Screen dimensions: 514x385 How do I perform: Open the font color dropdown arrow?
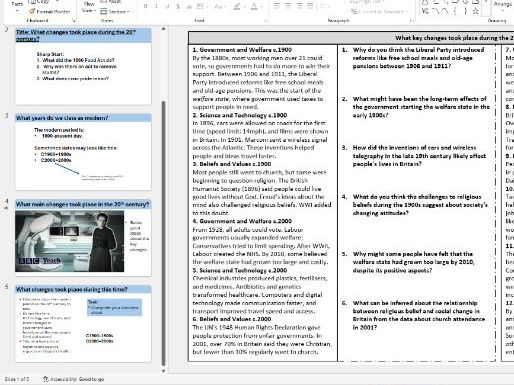[262, 7]
